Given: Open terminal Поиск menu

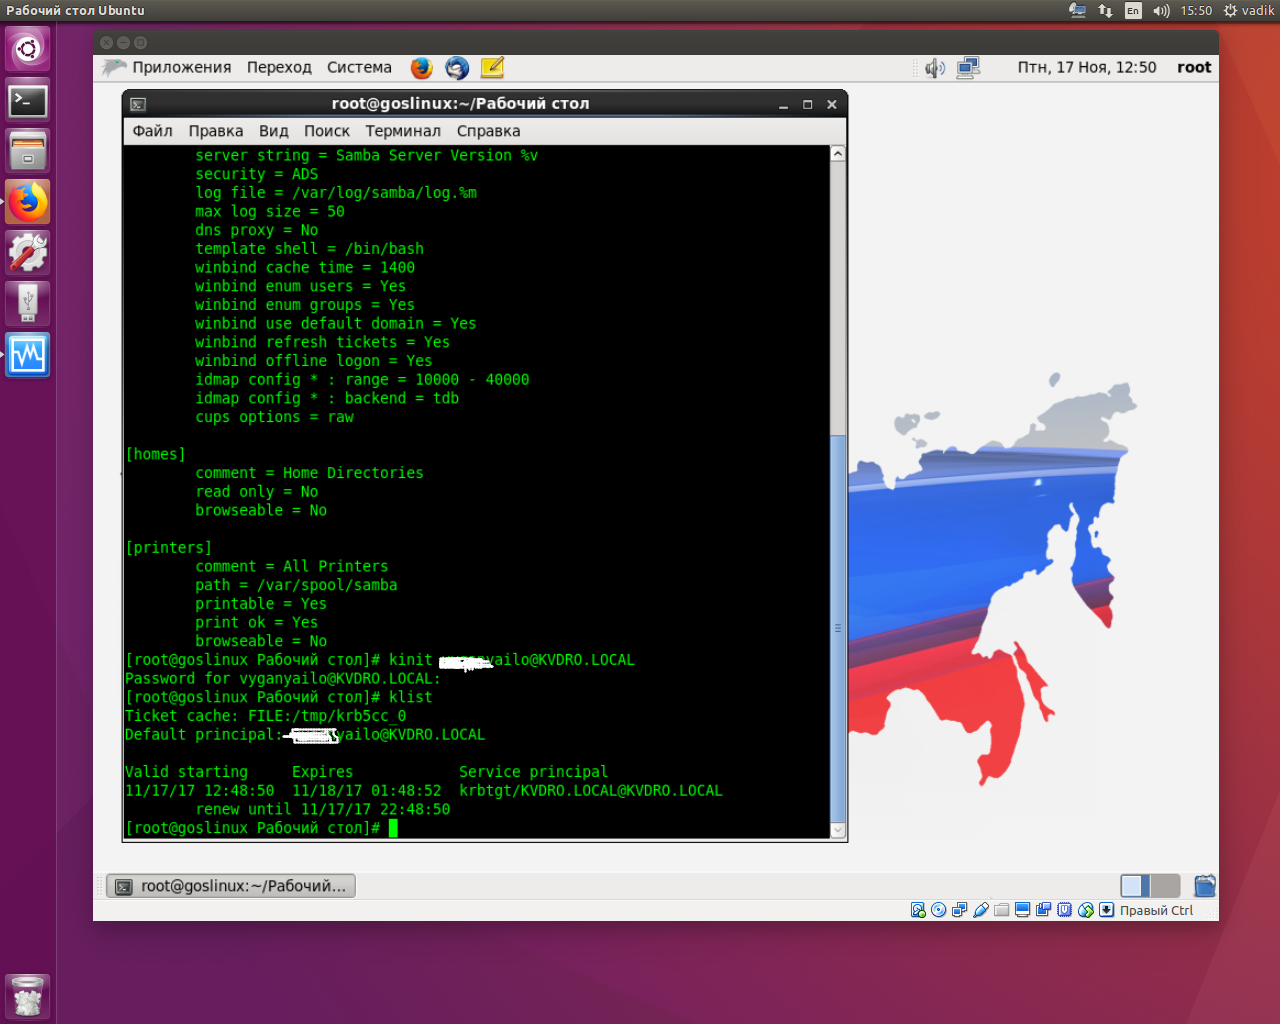Looking at the screenshot, I should click(327, 131).
